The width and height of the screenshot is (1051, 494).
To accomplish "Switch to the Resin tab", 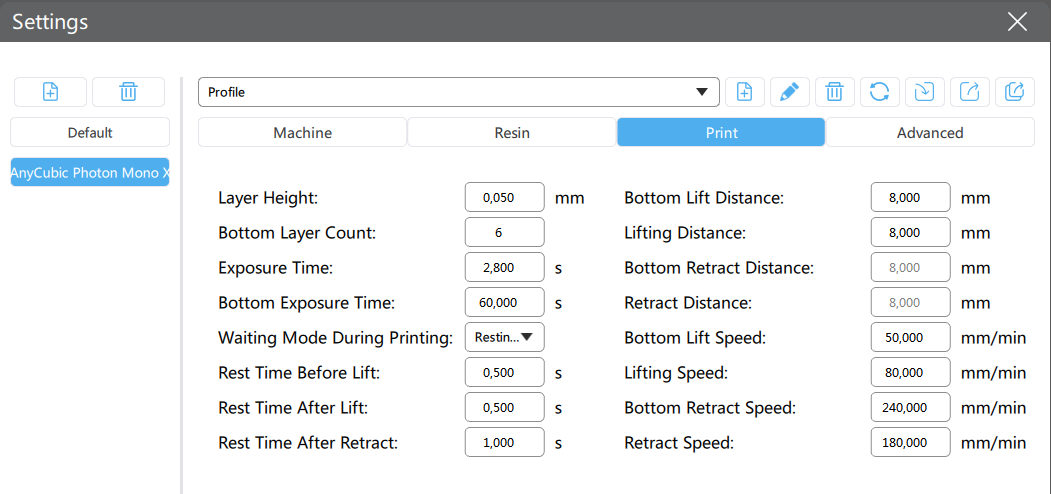I will pos(511,133).
